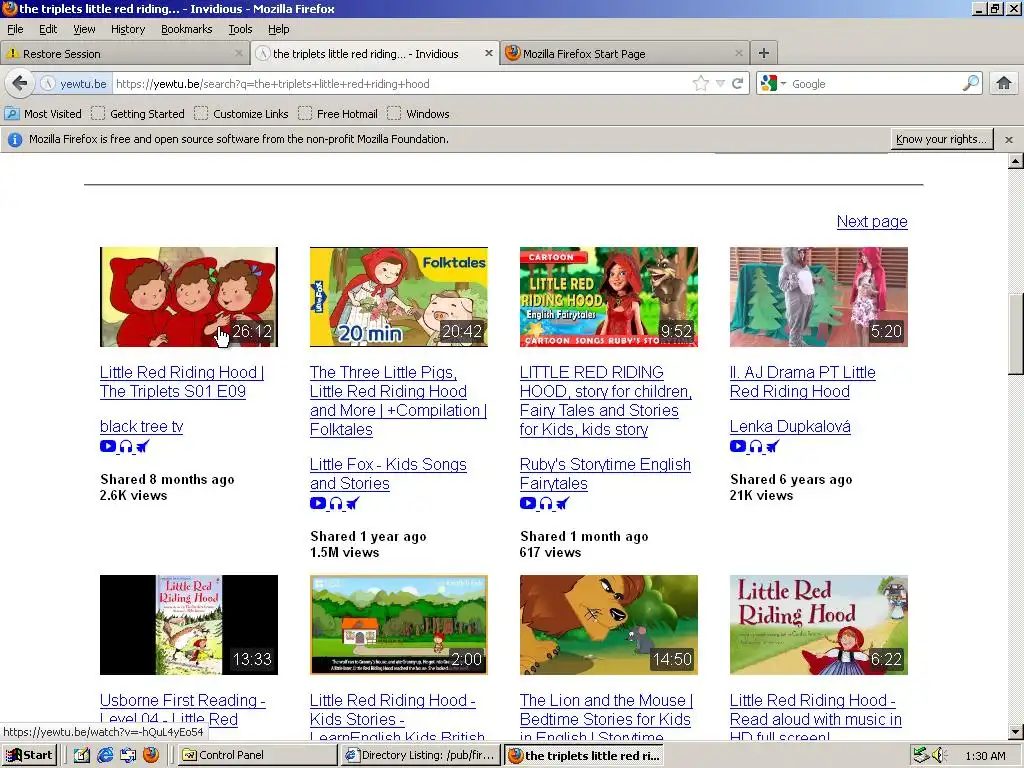
Task: Click YouTube icon under Ruby's Storytime channel
Action: (528, 503)
